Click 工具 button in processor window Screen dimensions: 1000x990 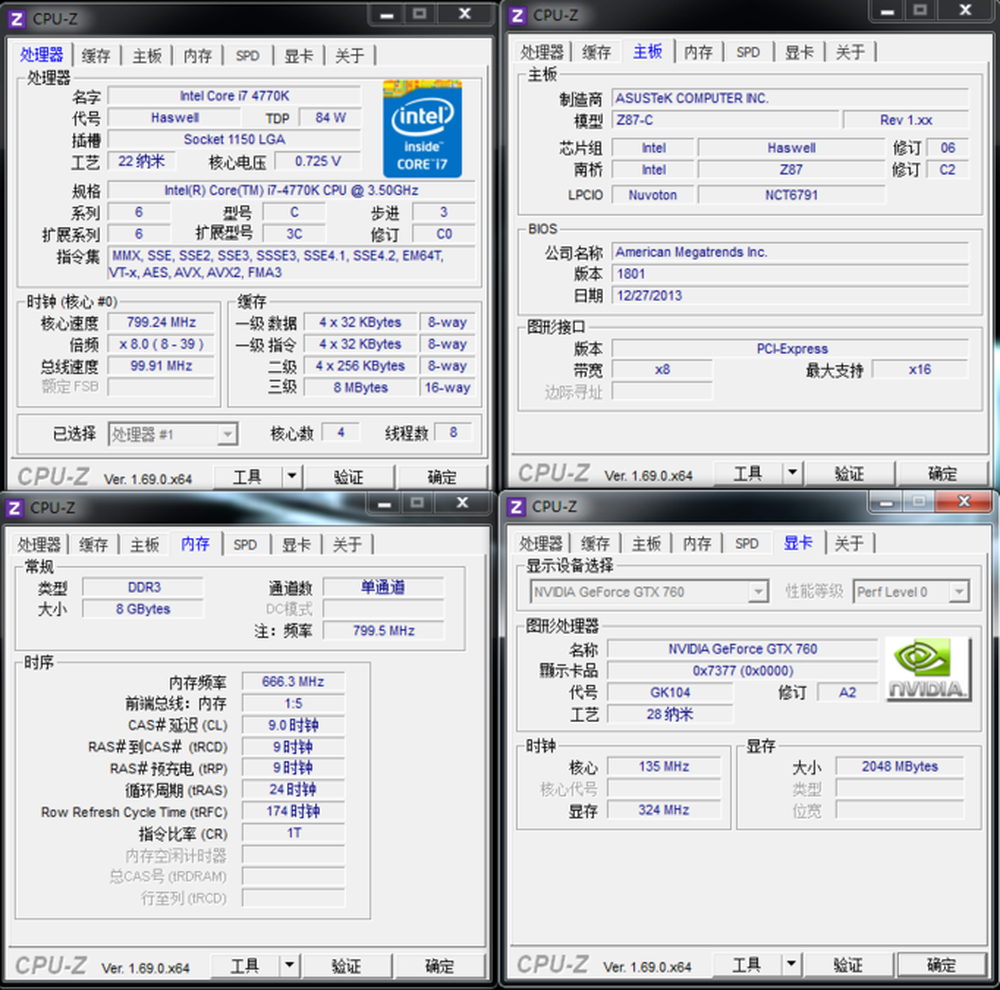247,477
